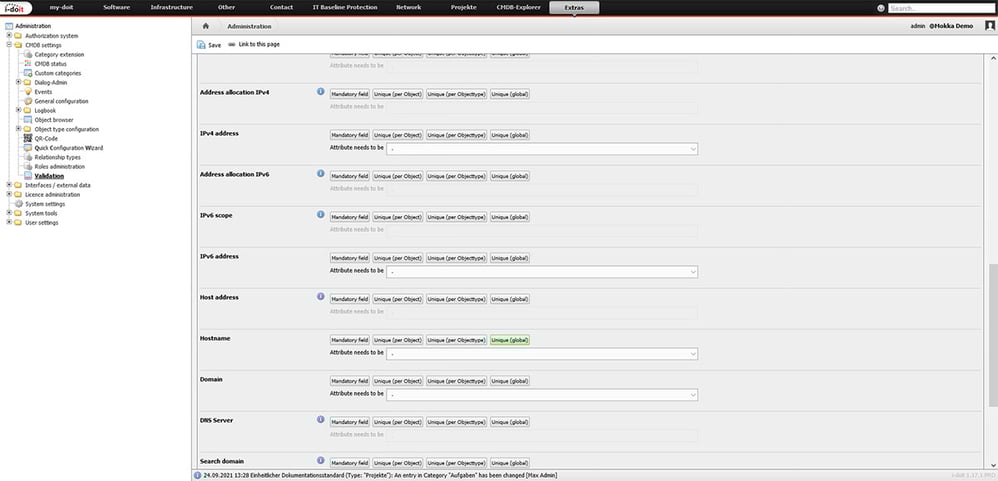Open the CMDB-Explorer menu
998x481 pixels.
click(x=519, y=8)
